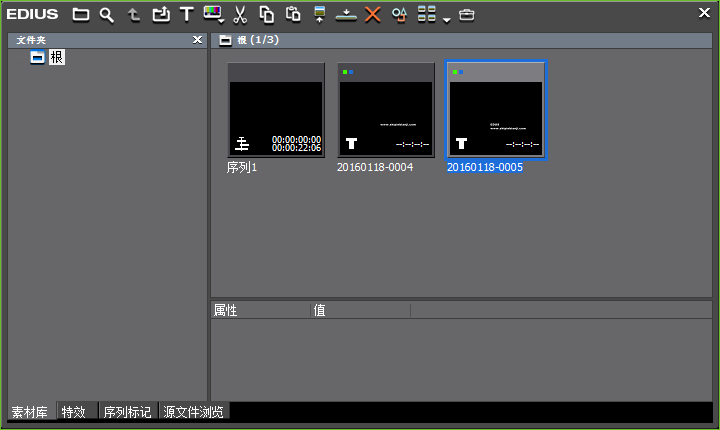Close the 文件夹 folder pane

tap(197, 40)
